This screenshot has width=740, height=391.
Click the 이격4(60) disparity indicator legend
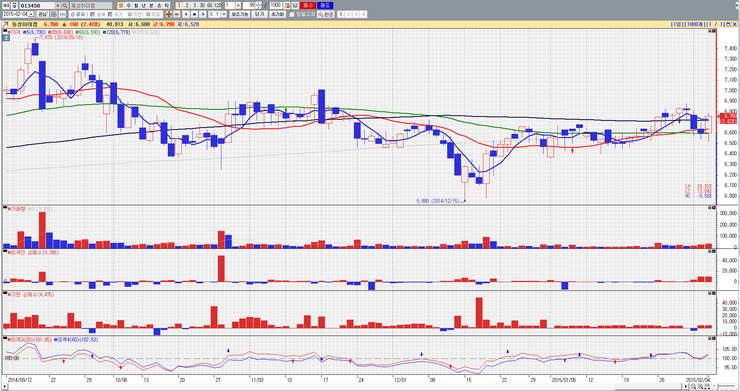(x=76, y=339)
